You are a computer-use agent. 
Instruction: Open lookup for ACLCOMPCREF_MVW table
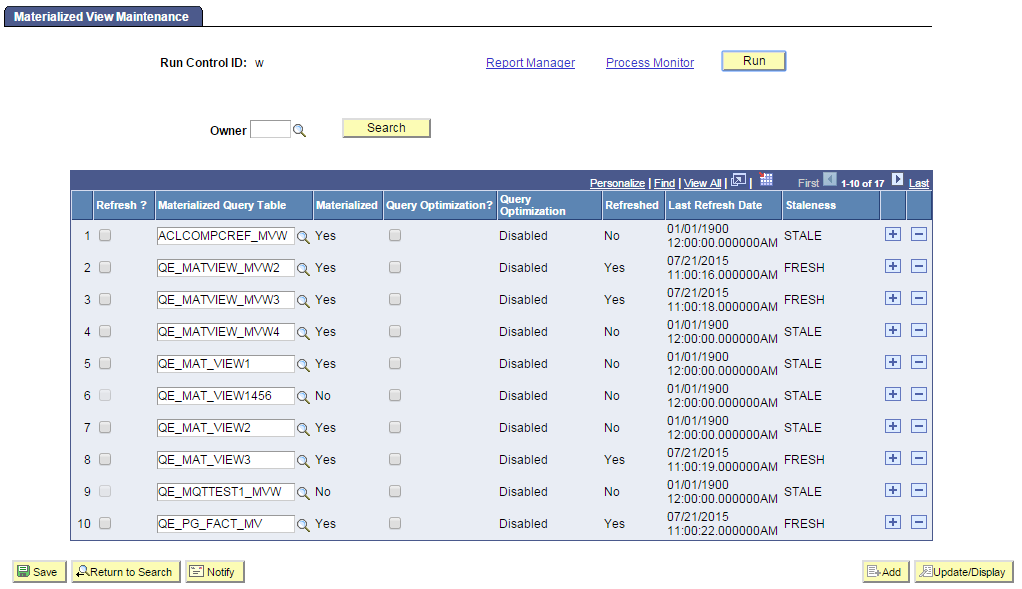(x=303, y=237)
